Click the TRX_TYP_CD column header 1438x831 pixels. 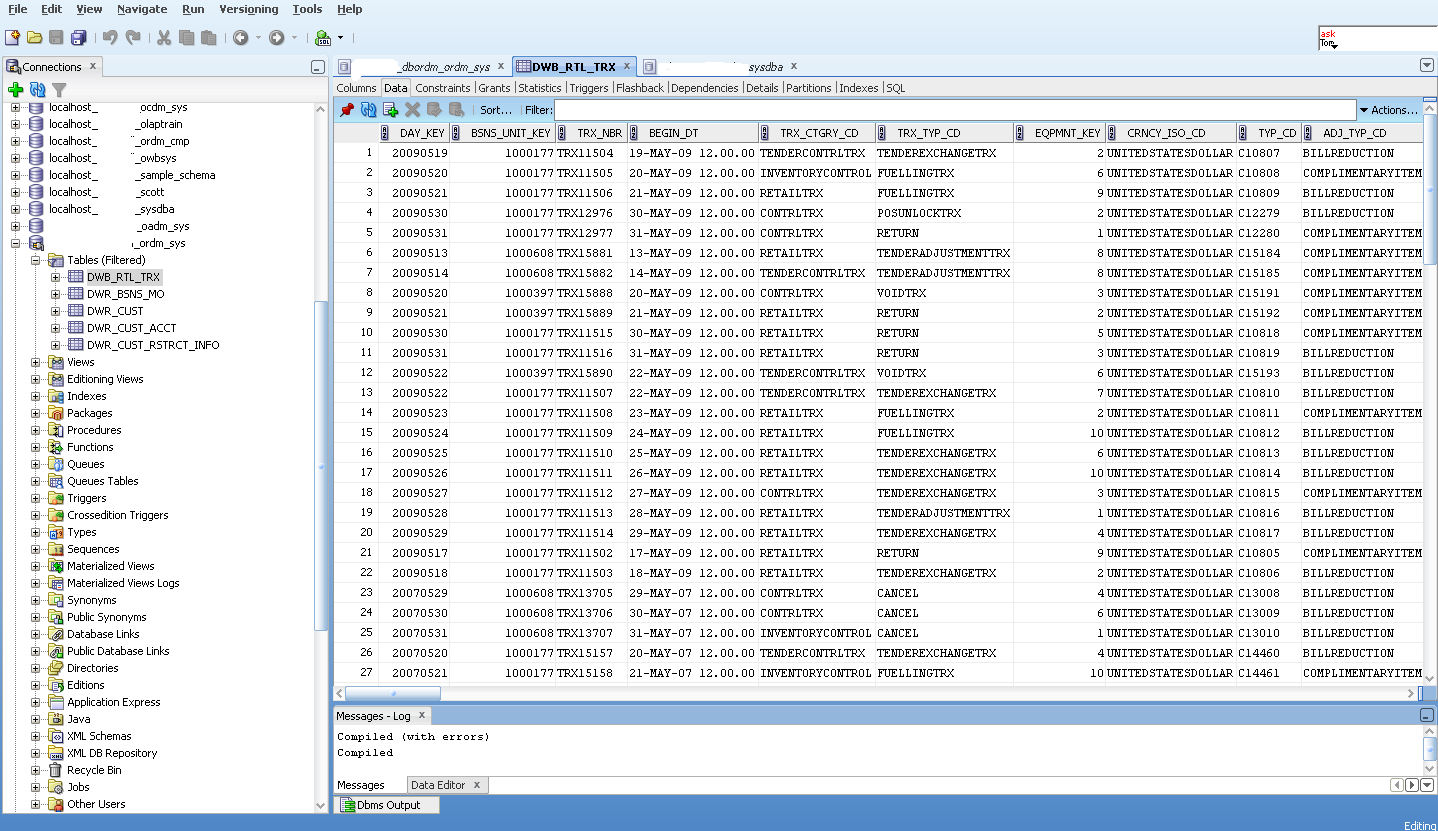(928, 133)
